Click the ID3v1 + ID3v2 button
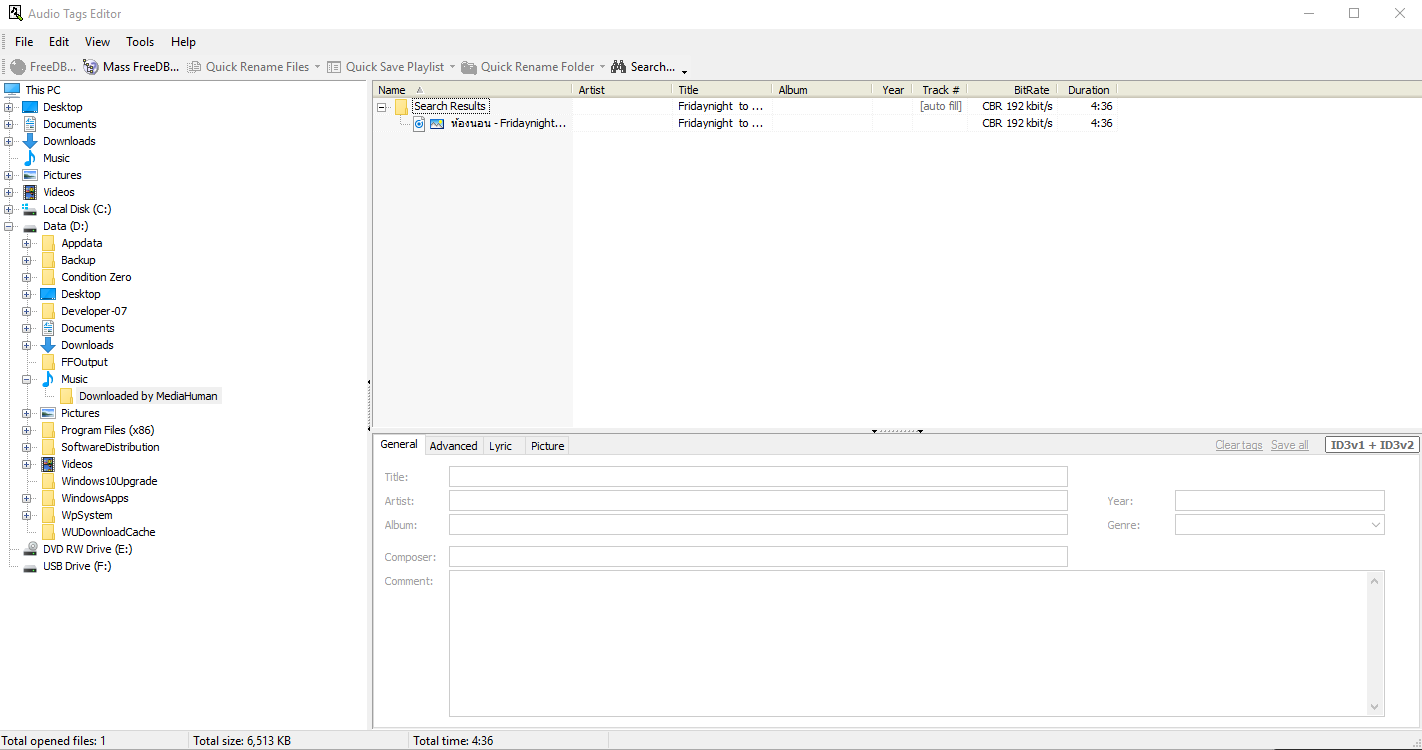1422x750 pixels. [1372, 445]
